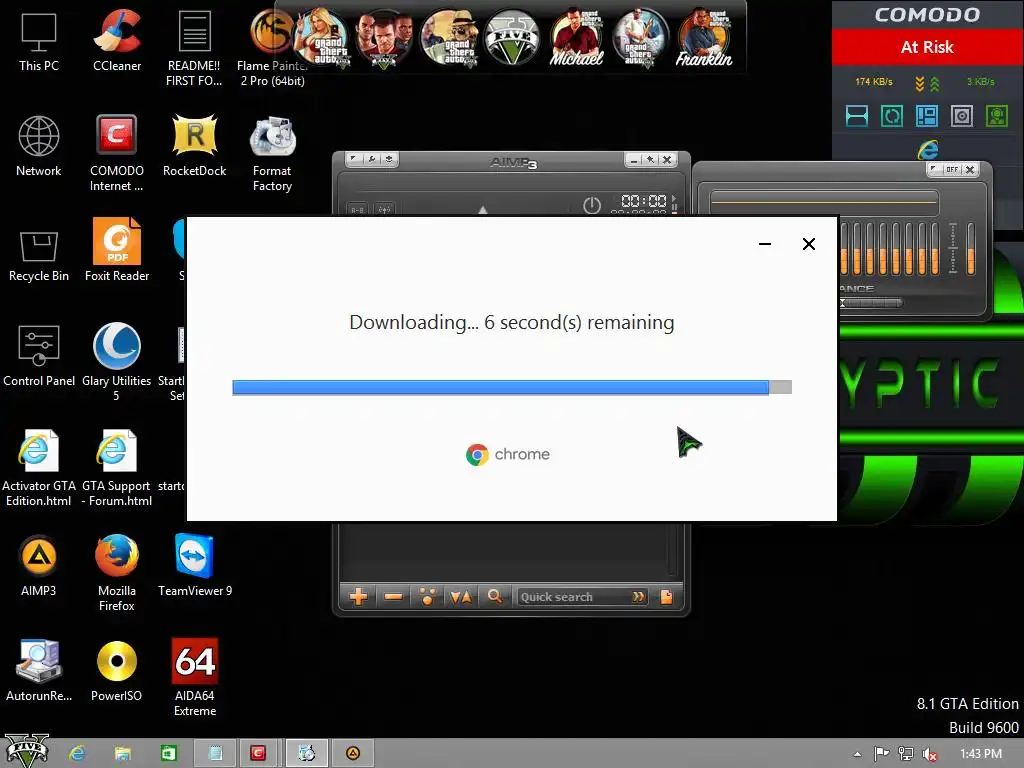Toggle the AIMP3 power button

point(592,205)
